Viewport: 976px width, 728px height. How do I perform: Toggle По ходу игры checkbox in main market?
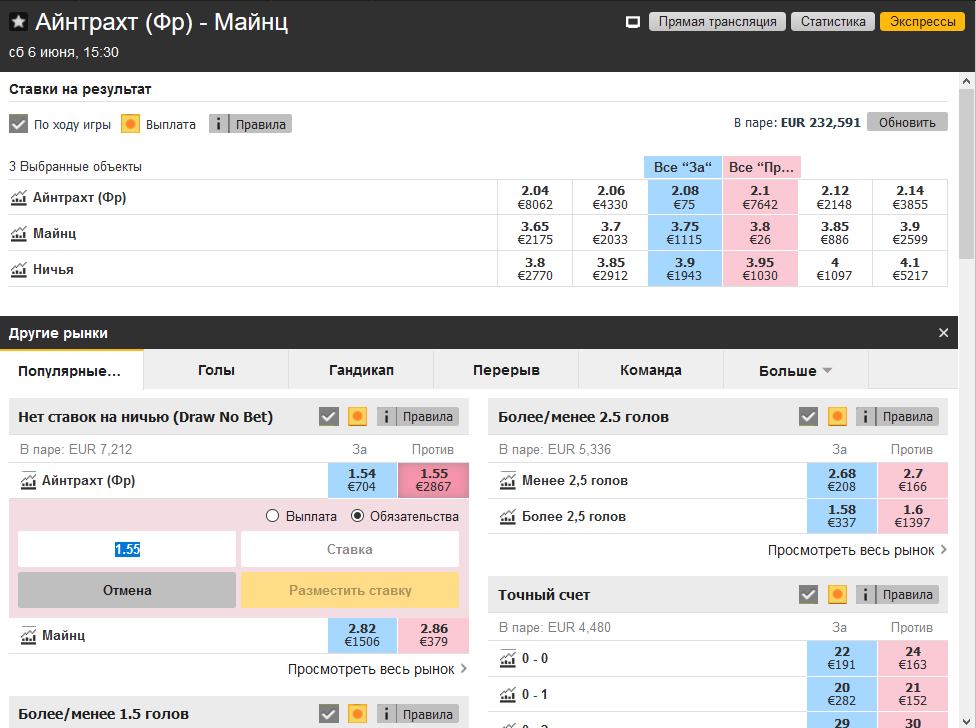click(19, 124)
